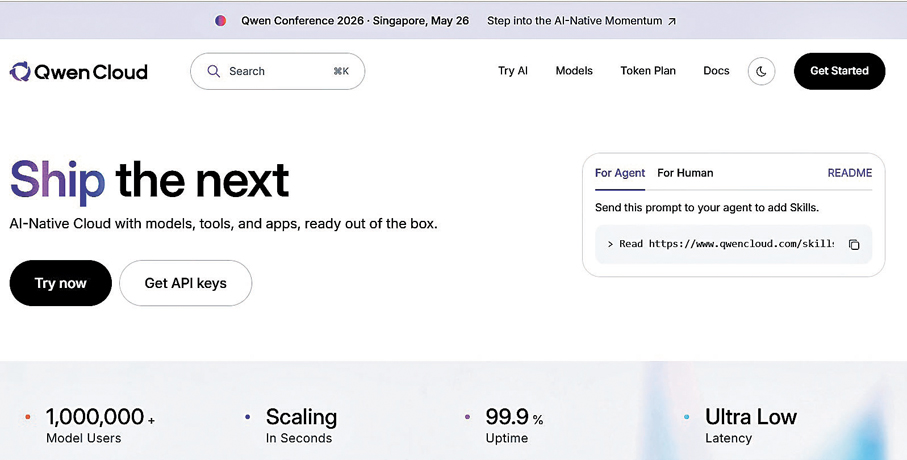Switch to the For Agent tab
Image resolution: width=907 pixels, height=460 pixels.
click(x=620, y=173)
